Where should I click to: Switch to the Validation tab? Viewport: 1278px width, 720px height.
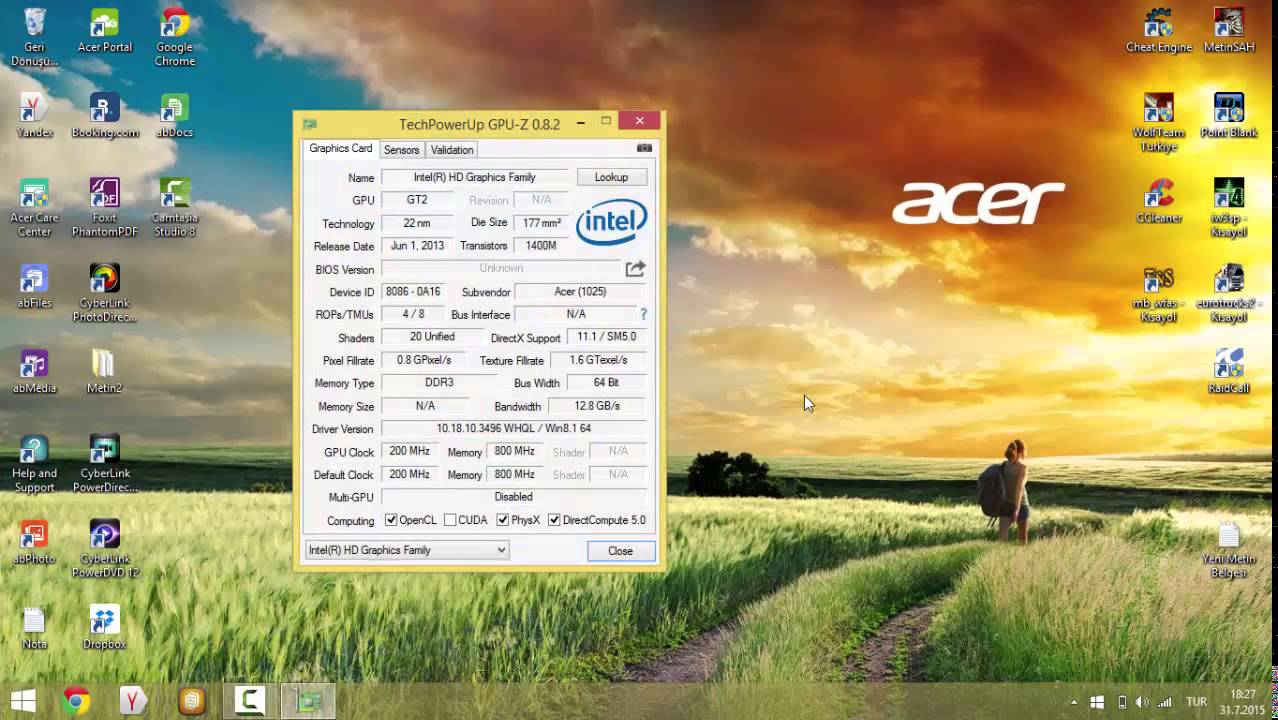(x=452, y=150)
